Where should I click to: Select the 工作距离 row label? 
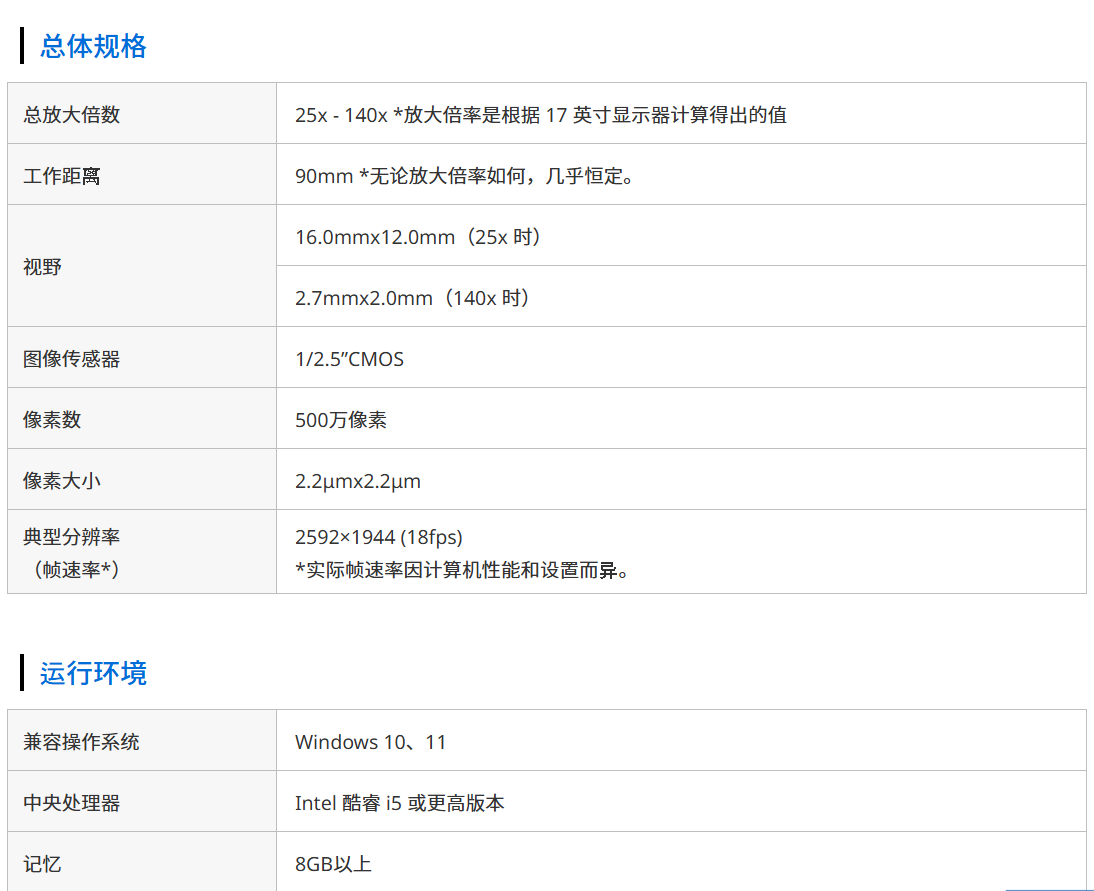coord(61,176)
